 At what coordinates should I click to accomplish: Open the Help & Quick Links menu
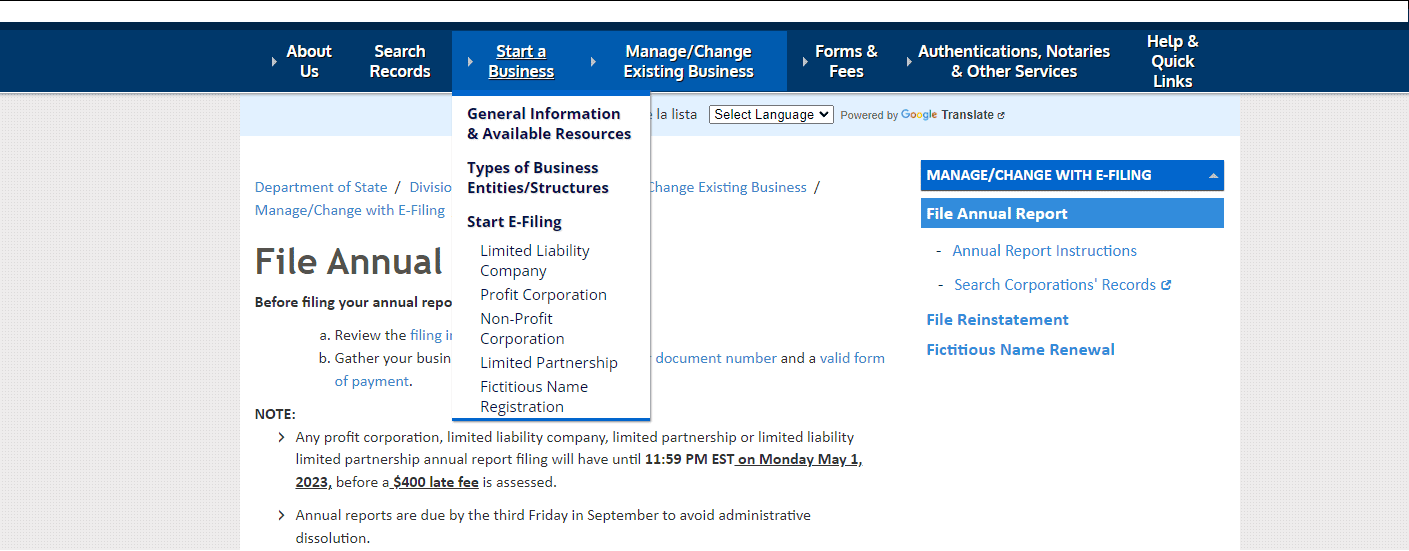(x=1172, y=62)
